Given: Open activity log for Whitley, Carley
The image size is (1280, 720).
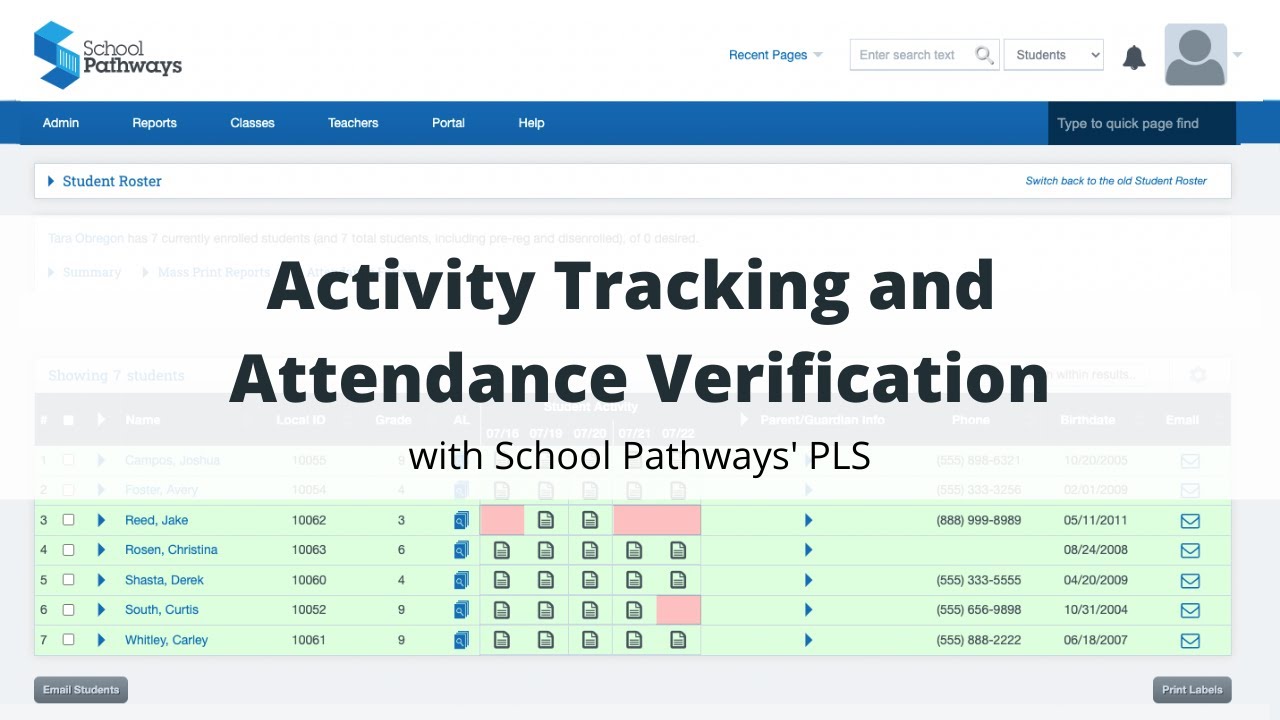Looking at the screenshot, I should tap(461, 640).
